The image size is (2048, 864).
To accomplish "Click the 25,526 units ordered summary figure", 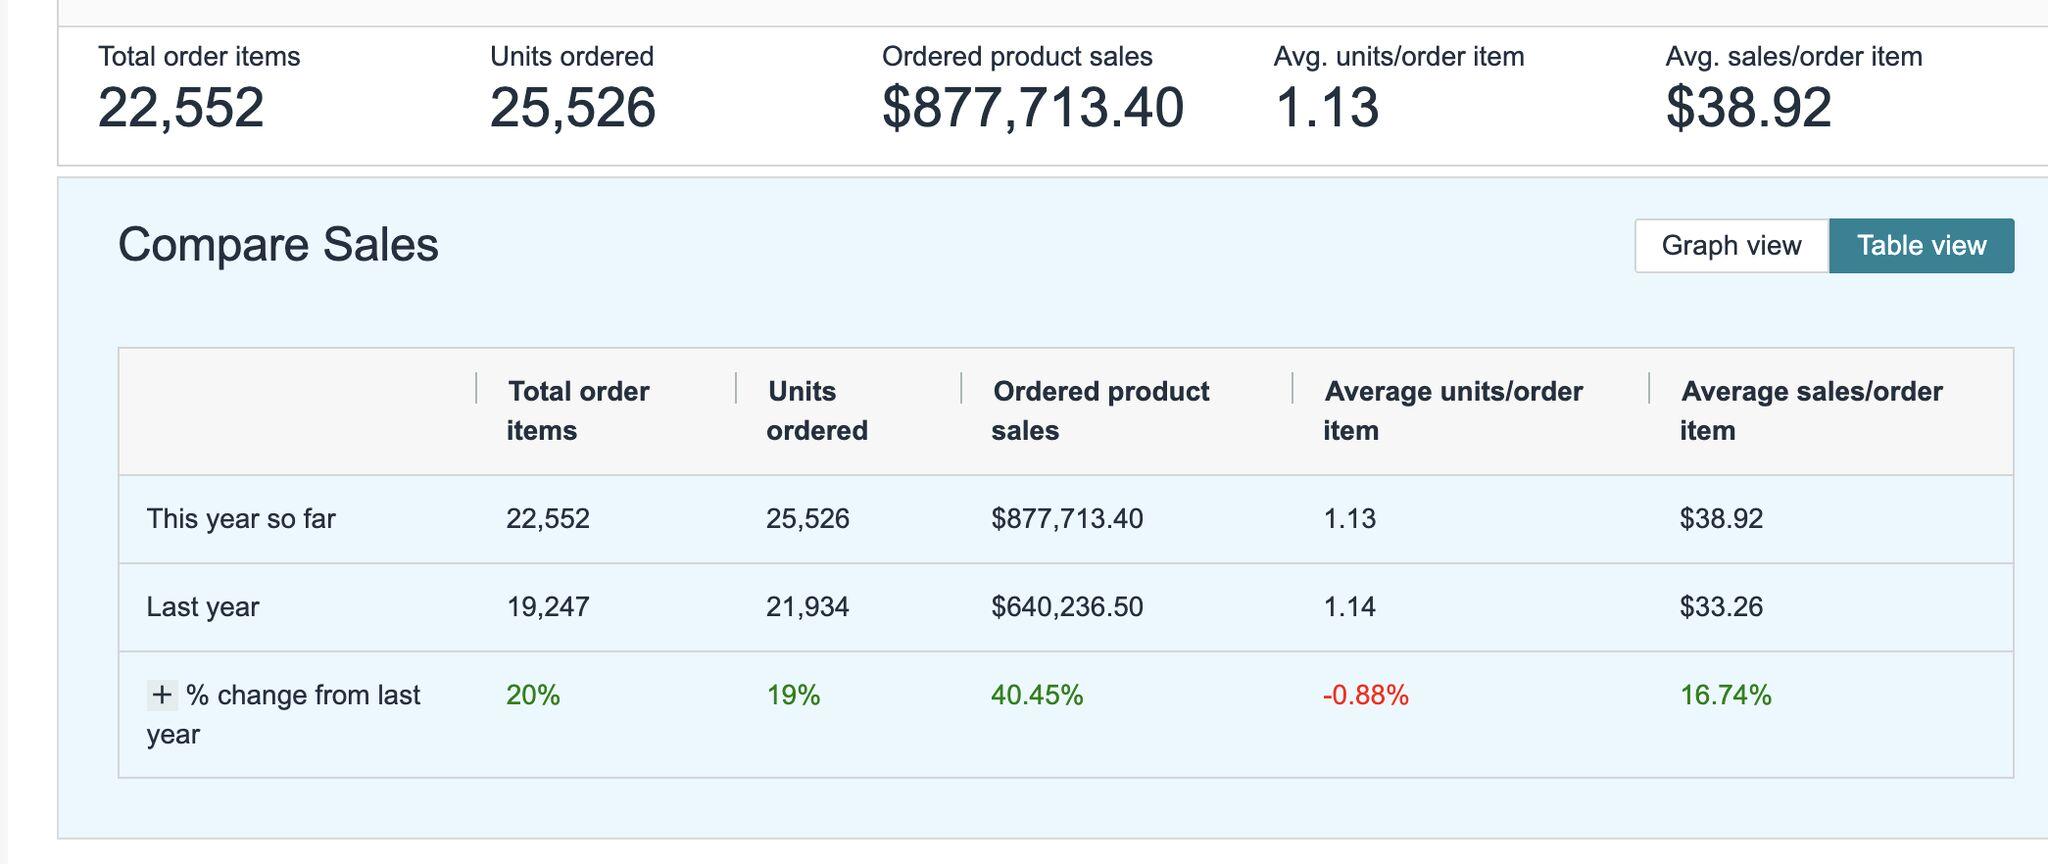I will 573,108.
